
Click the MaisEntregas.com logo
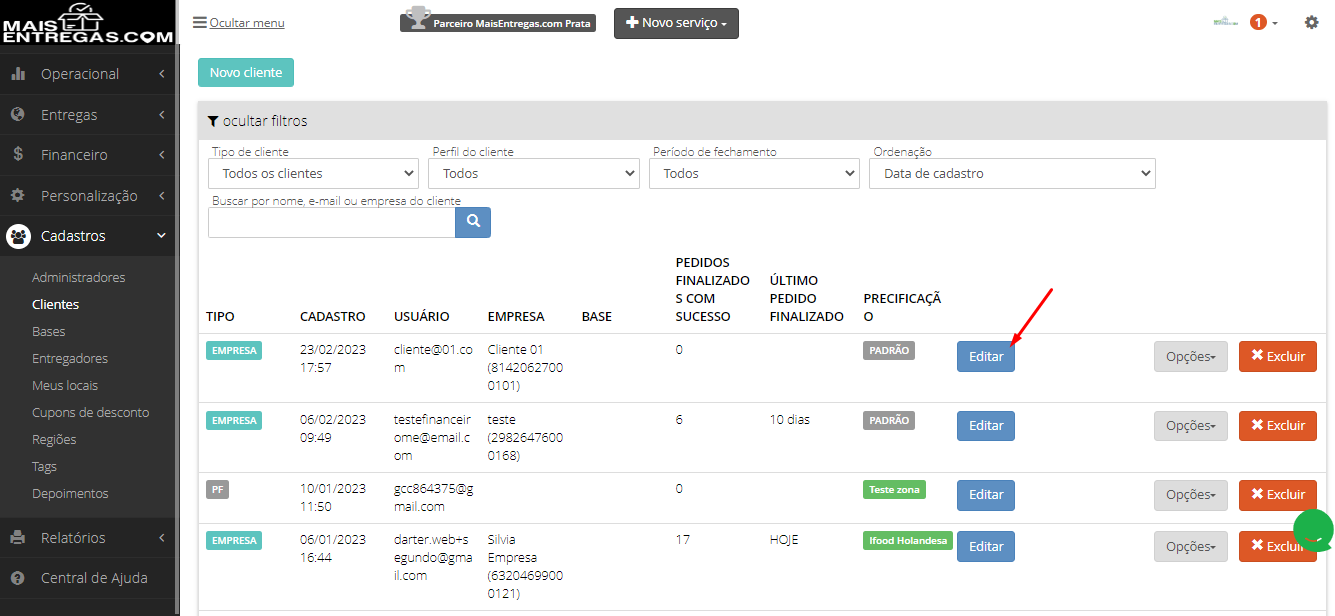point(87,23)
